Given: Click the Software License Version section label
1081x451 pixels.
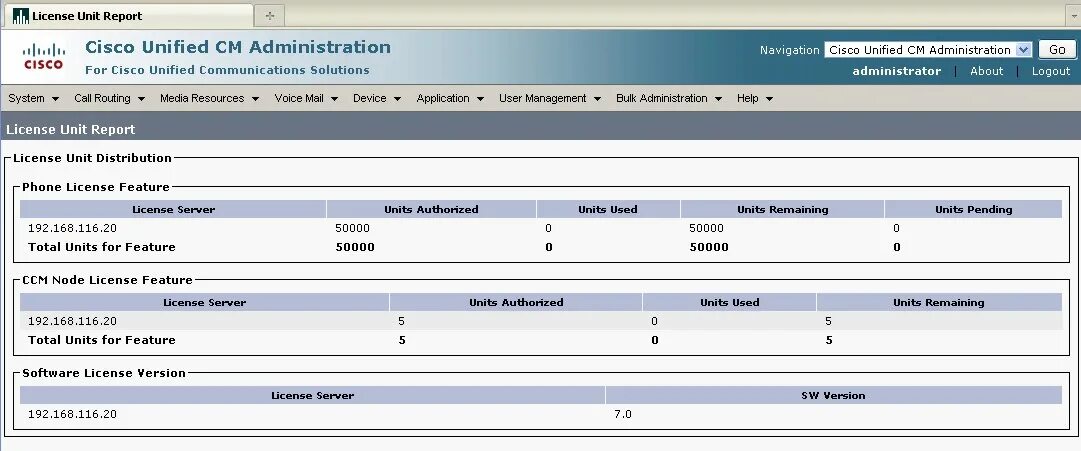Looking at the screenshot, I should [x=104, y=373].
